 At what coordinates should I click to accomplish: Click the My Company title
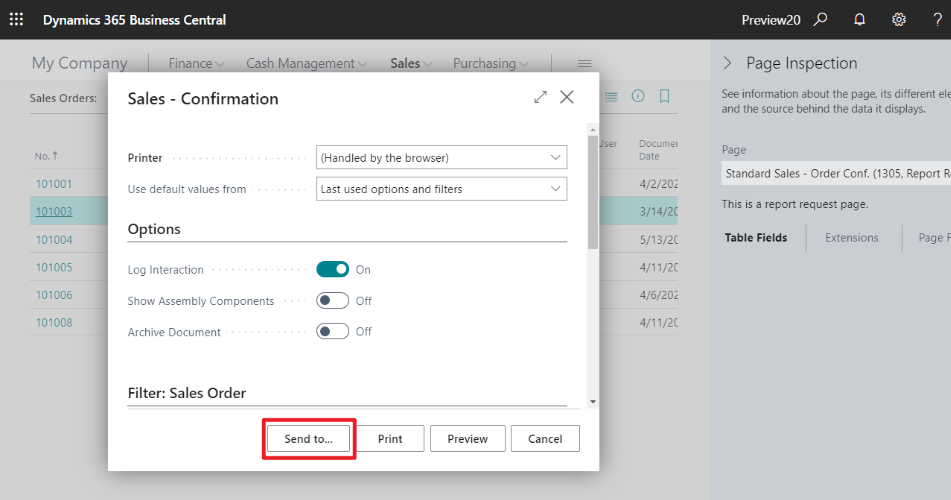click(x=79, y=63)
